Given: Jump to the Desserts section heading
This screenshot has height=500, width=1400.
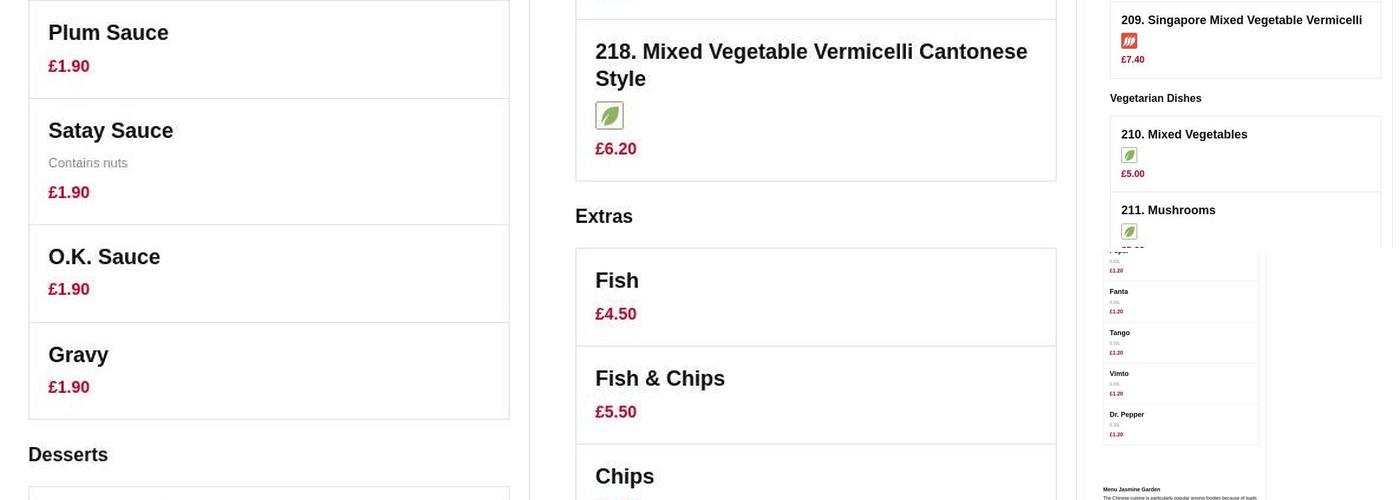Looking at the screenshot, I should pyautogui.click(x=68, y=455).
